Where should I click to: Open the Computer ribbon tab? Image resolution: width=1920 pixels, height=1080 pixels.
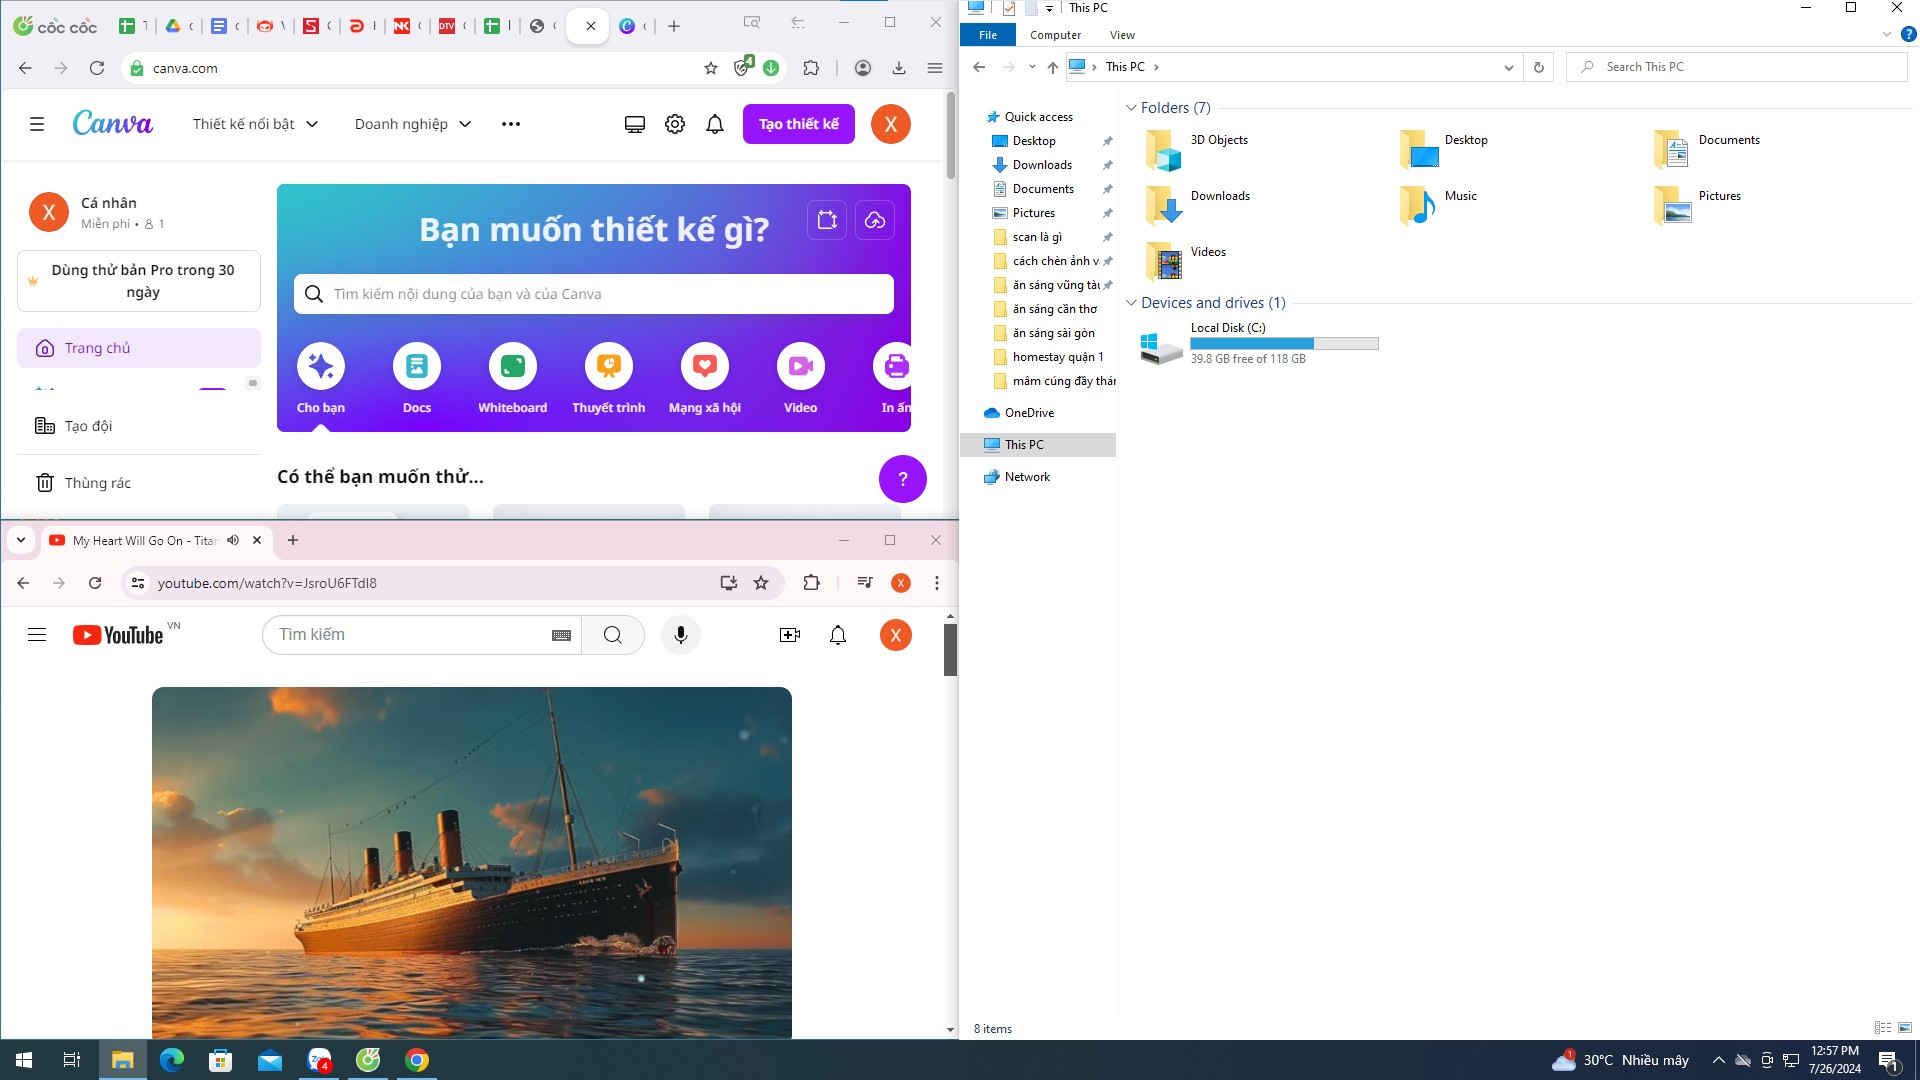tap(1055, 35)
